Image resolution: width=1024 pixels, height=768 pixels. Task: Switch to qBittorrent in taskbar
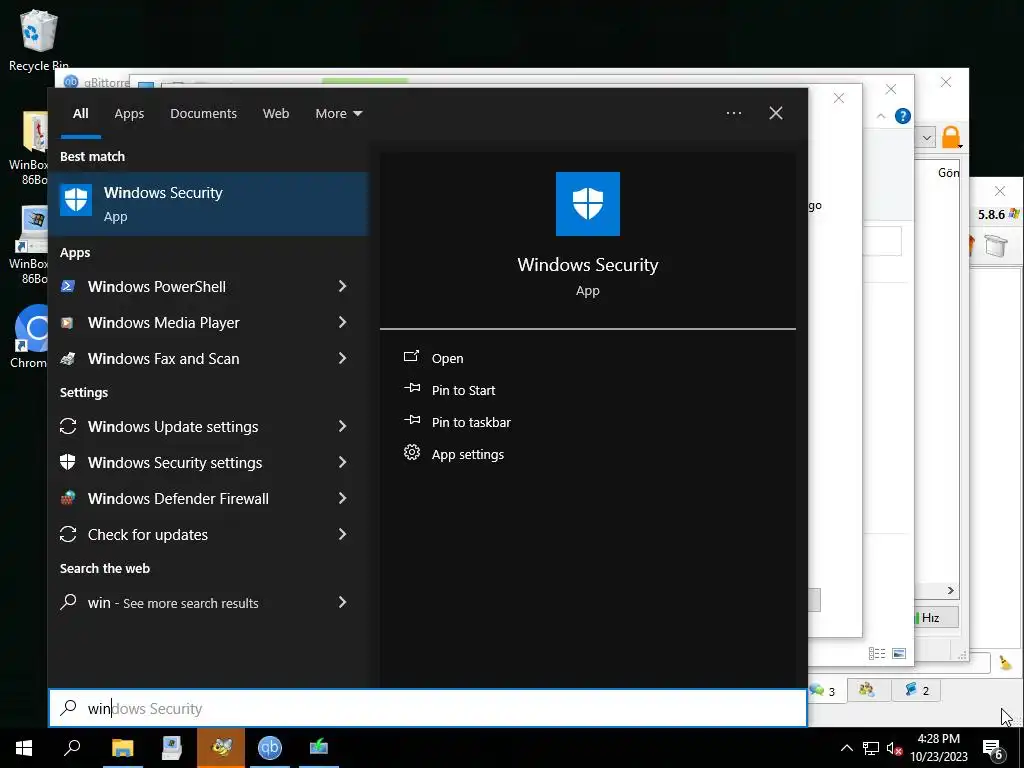click(x=270, y=748)
